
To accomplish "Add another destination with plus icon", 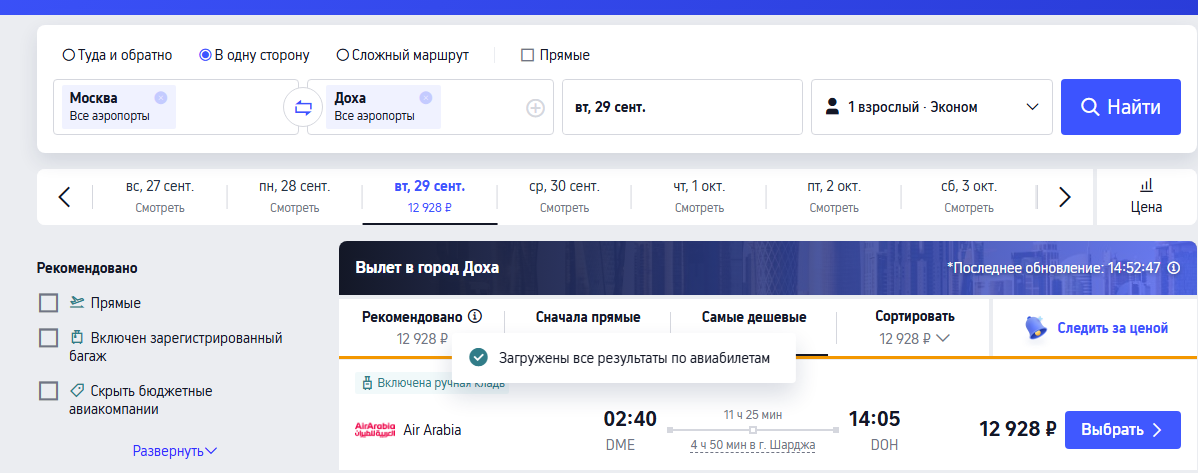I will tap(536, 108).
